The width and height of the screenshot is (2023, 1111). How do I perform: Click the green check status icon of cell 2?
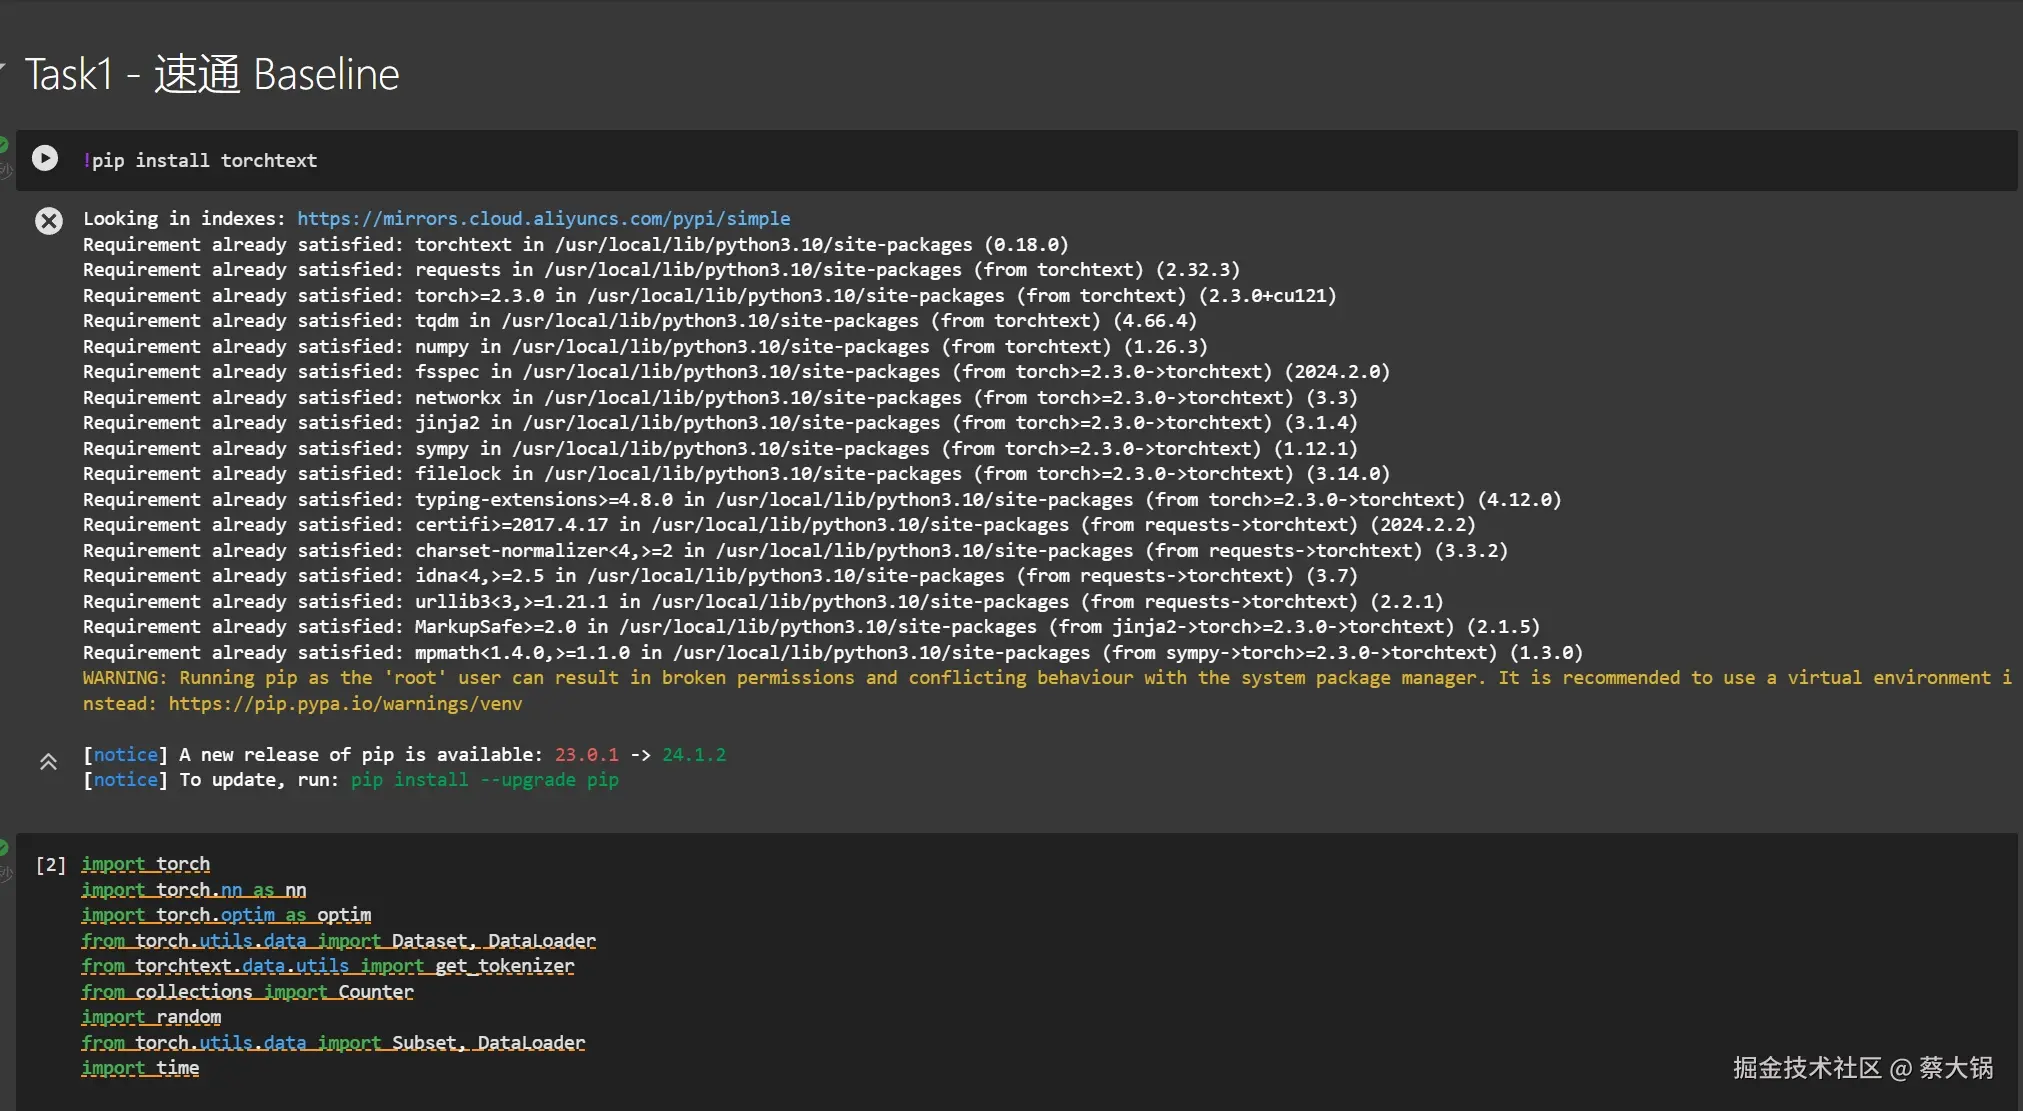[3, 848]
